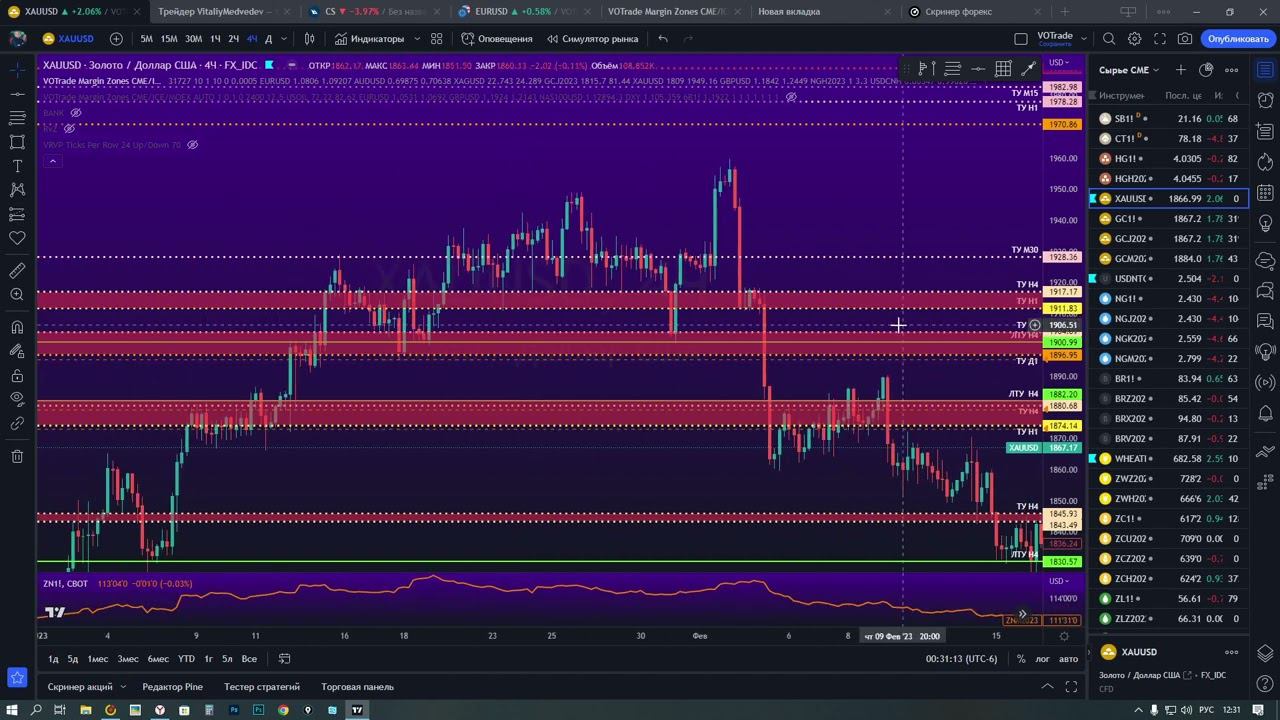Collapse the bottom panel chevron
This screenshot has width=1280, height=720.
click(x=1047, y=687)
